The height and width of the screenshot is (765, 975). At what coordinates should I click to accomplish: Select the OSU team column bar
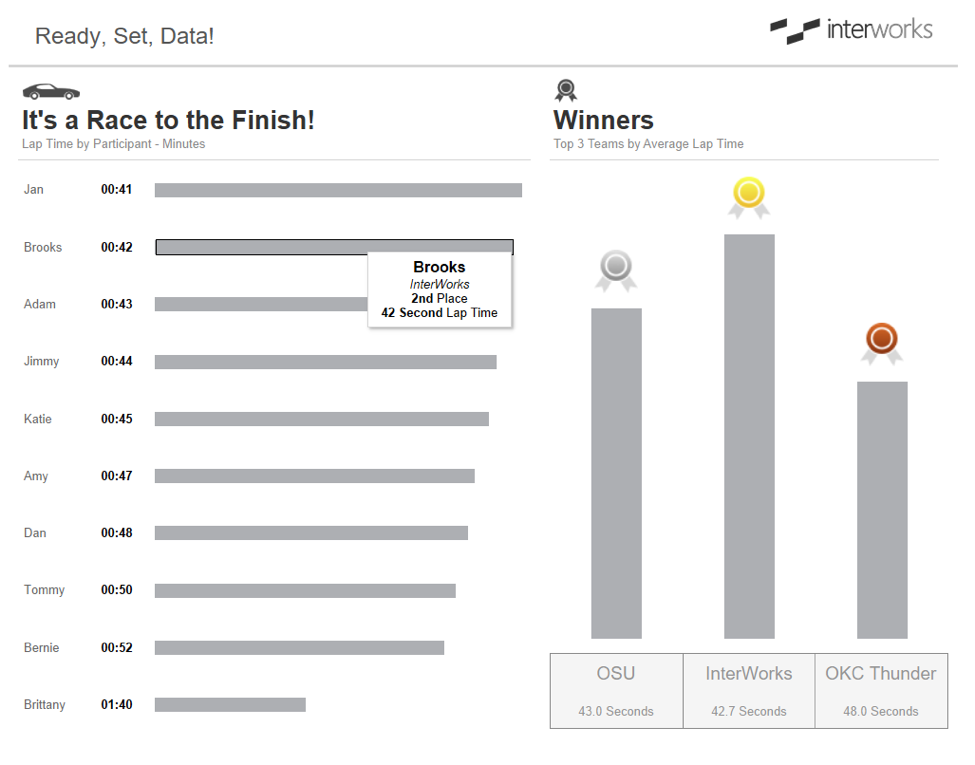click(x=616, y=473)
